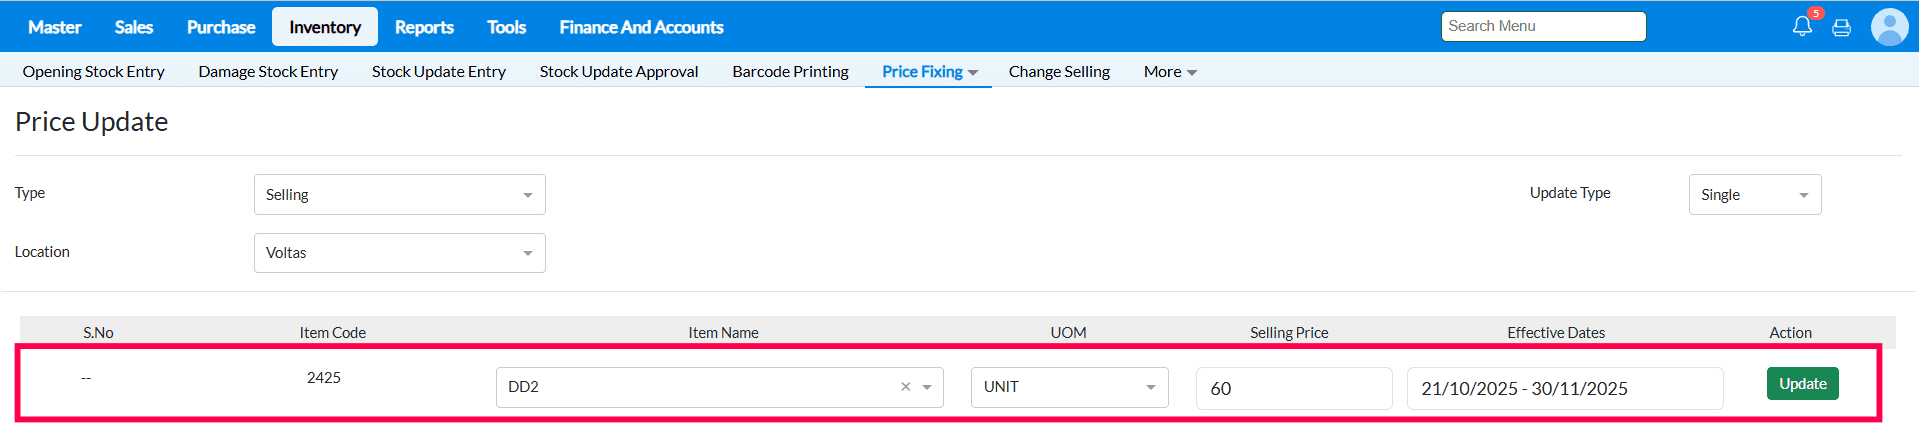Click the notifications bell icon
This screenshot has width=1919, height=431.
(x=1802, y=27)
